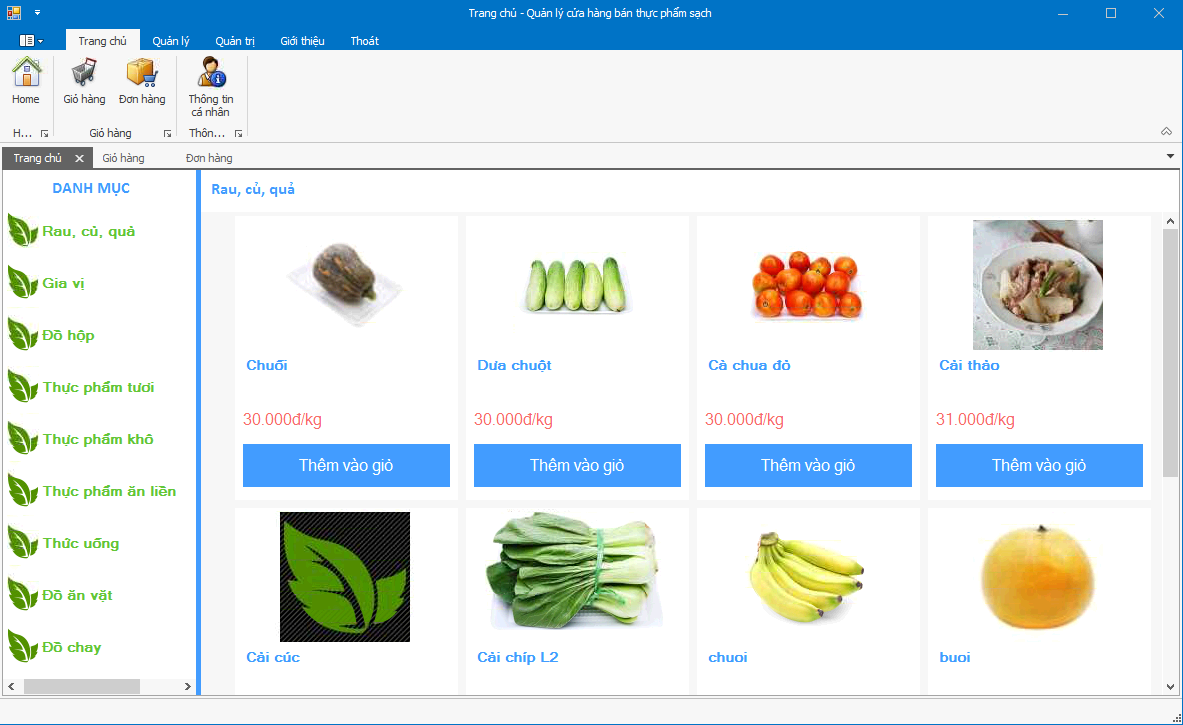
Task: Click leaf icon beside Đồ chay
Action: click(23, 647)
